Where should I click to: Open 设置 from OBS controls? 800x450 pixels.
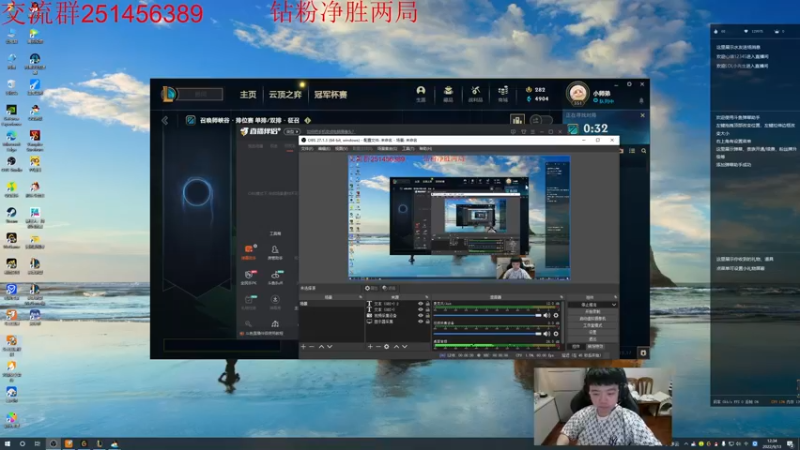[593, 332]
